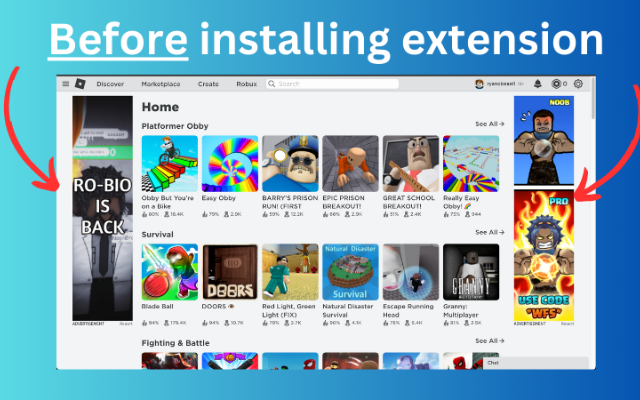This screenshot has height=400, width=640.
Task: See All Platformer Obby games
Action: tap(490, 124)
